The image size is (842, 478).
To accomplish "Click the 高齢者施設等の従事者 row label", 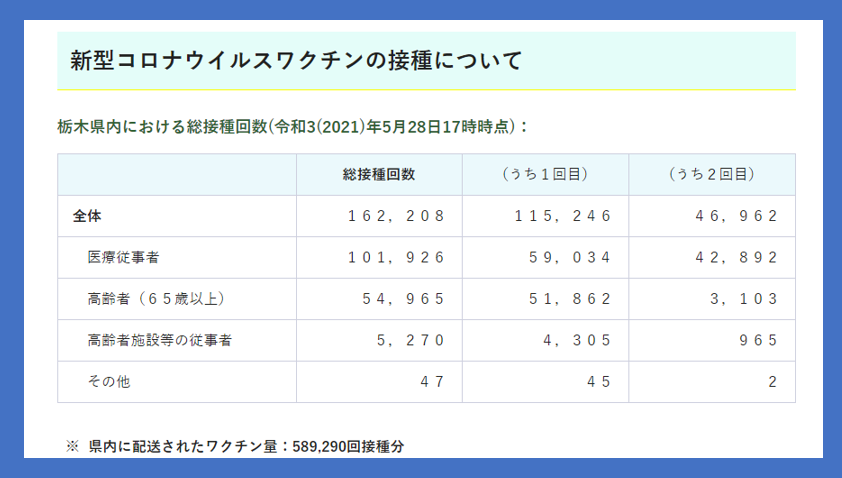I will click(160, 340).
